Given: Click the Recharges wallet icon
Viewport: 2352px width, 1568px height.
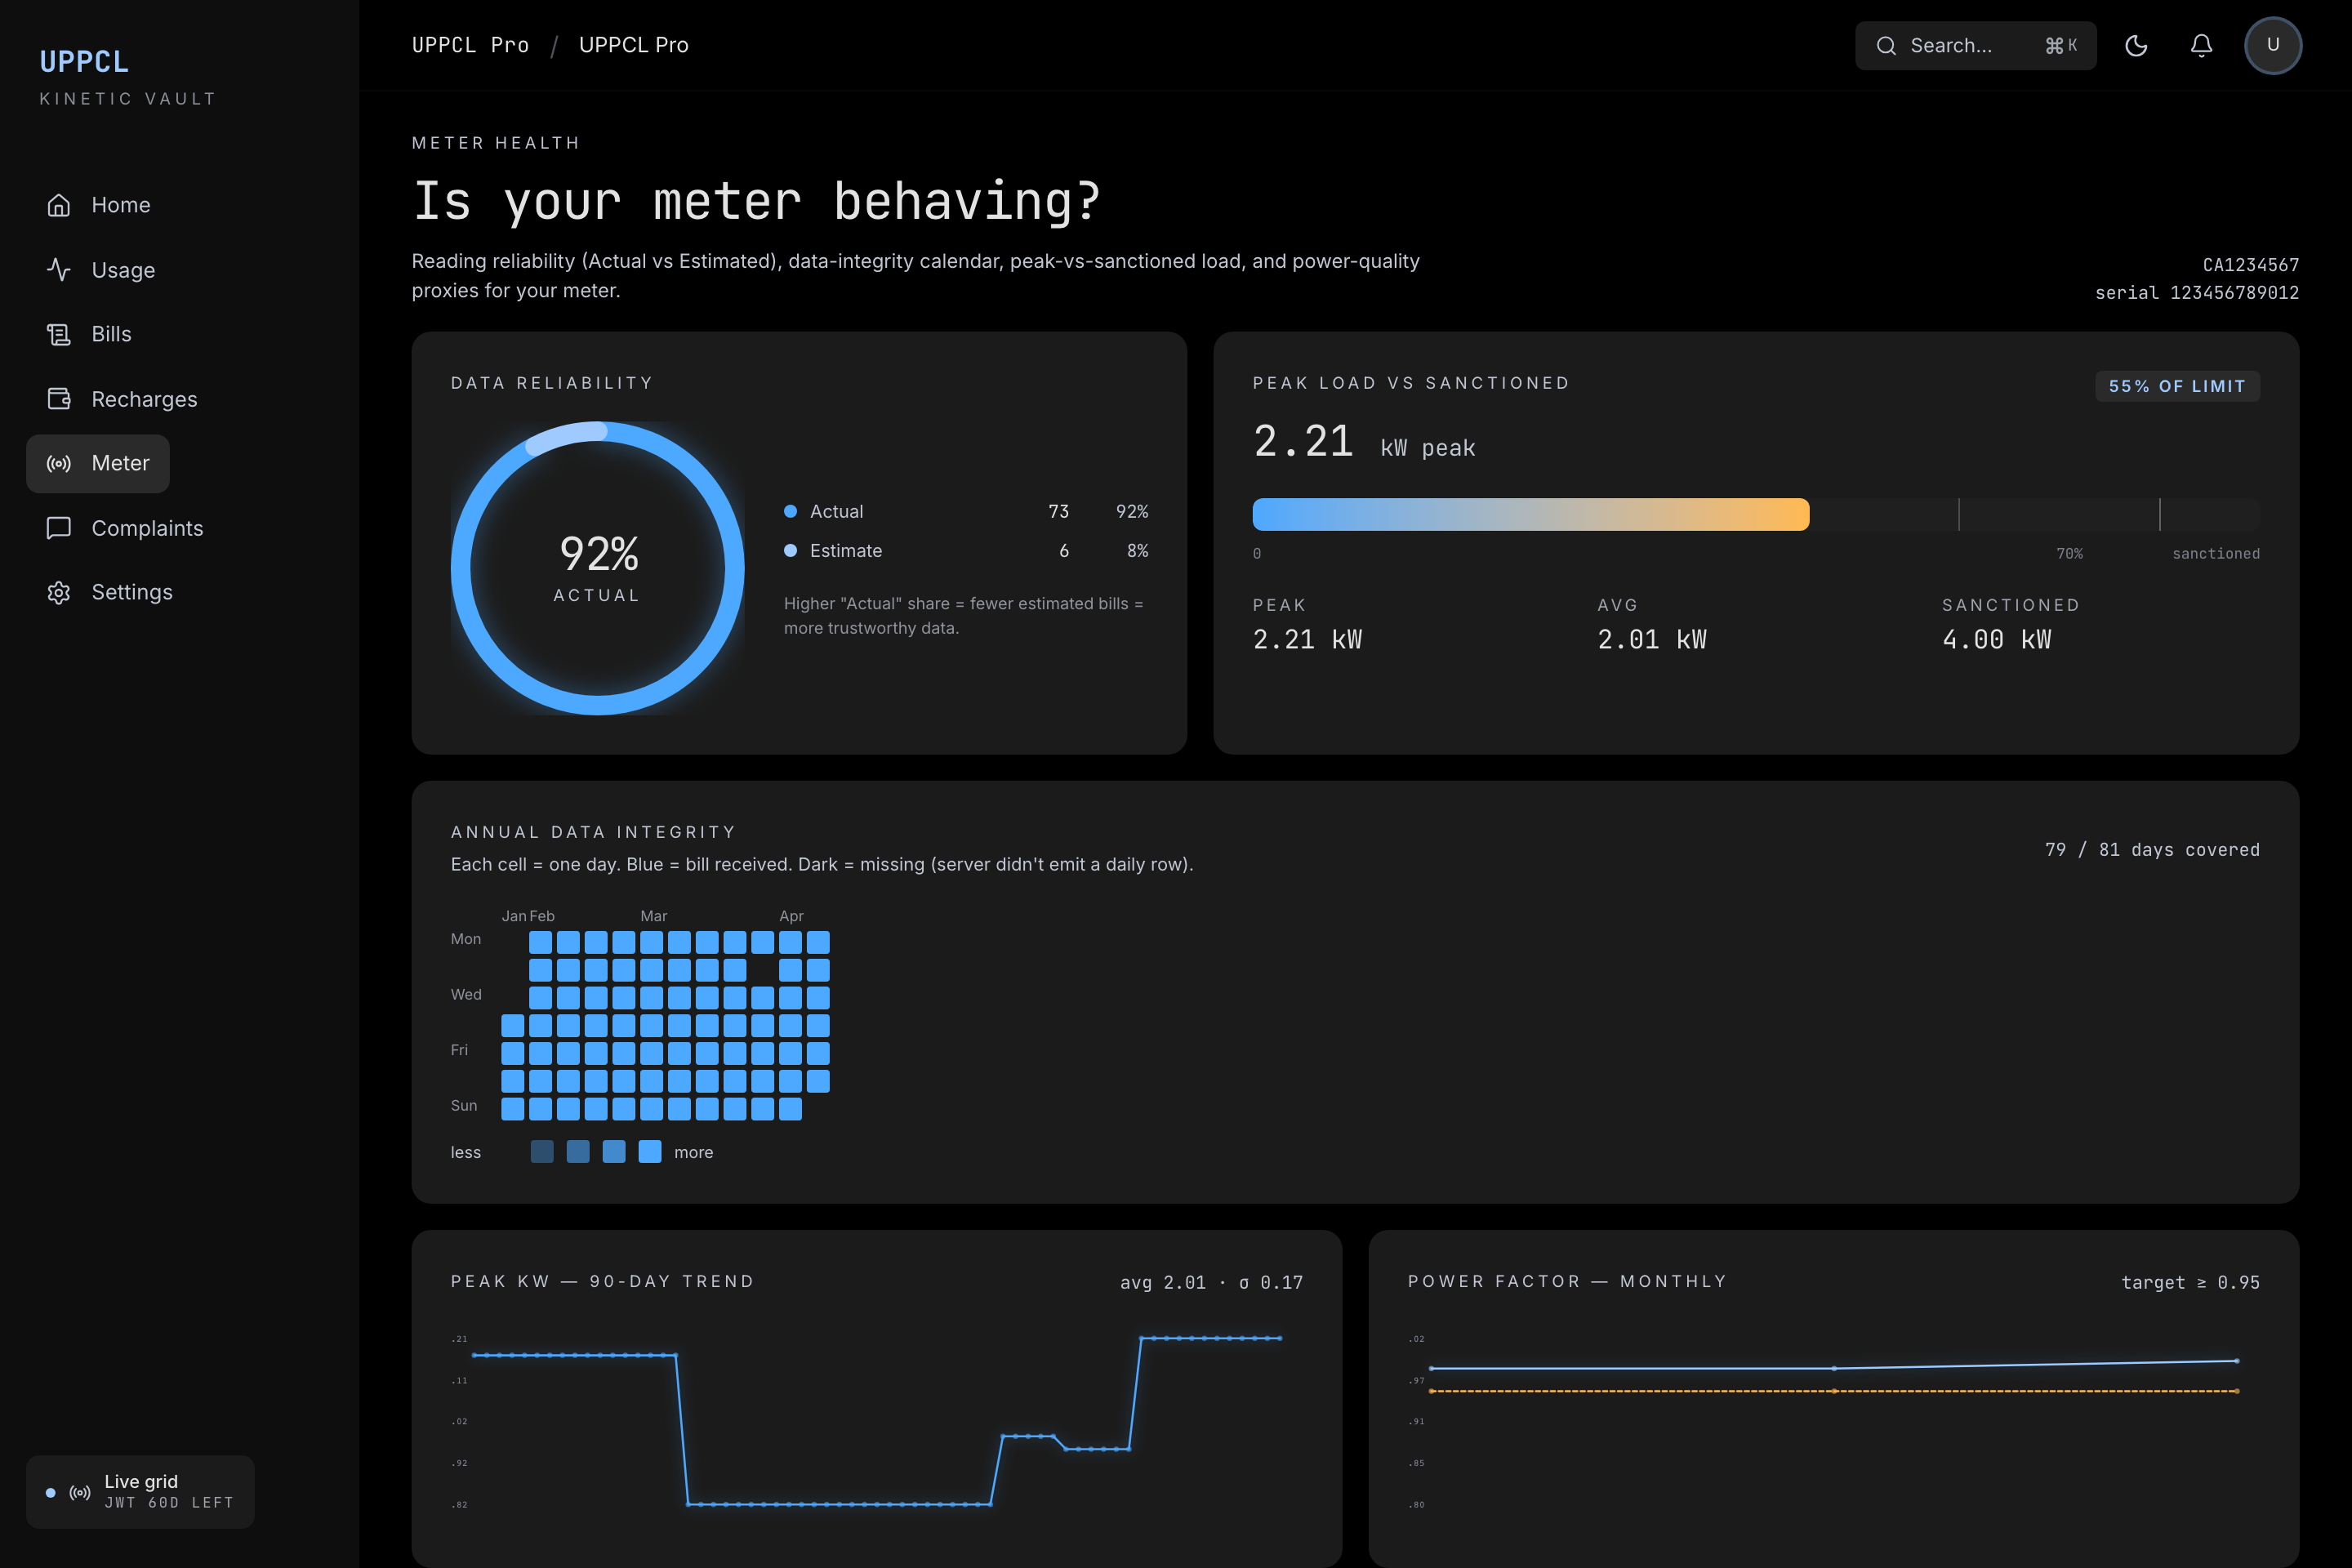Looking at the screenshot, I should (59, 399).
